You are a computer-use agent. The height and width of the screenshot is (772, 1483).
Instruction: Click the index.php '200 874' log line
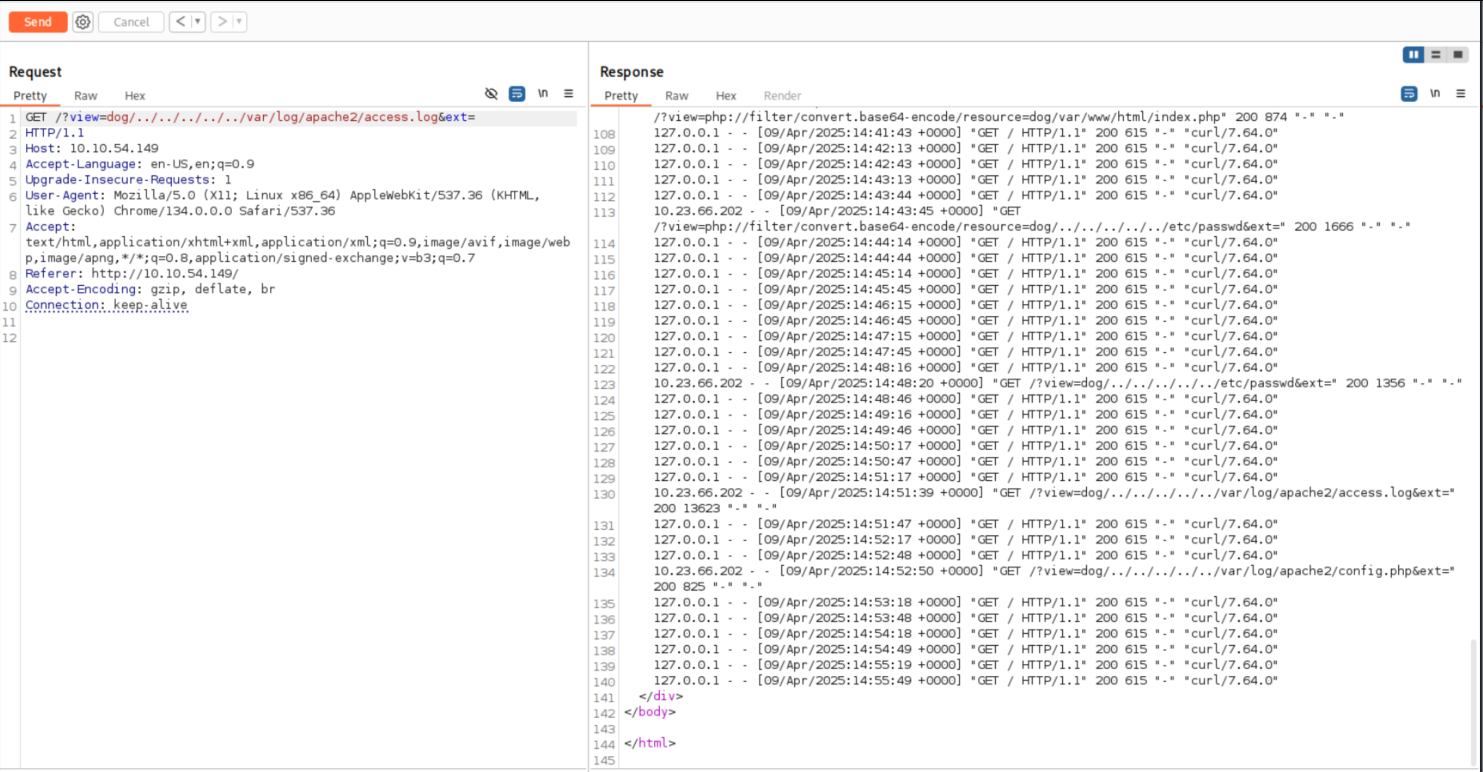tap(999, 117)
